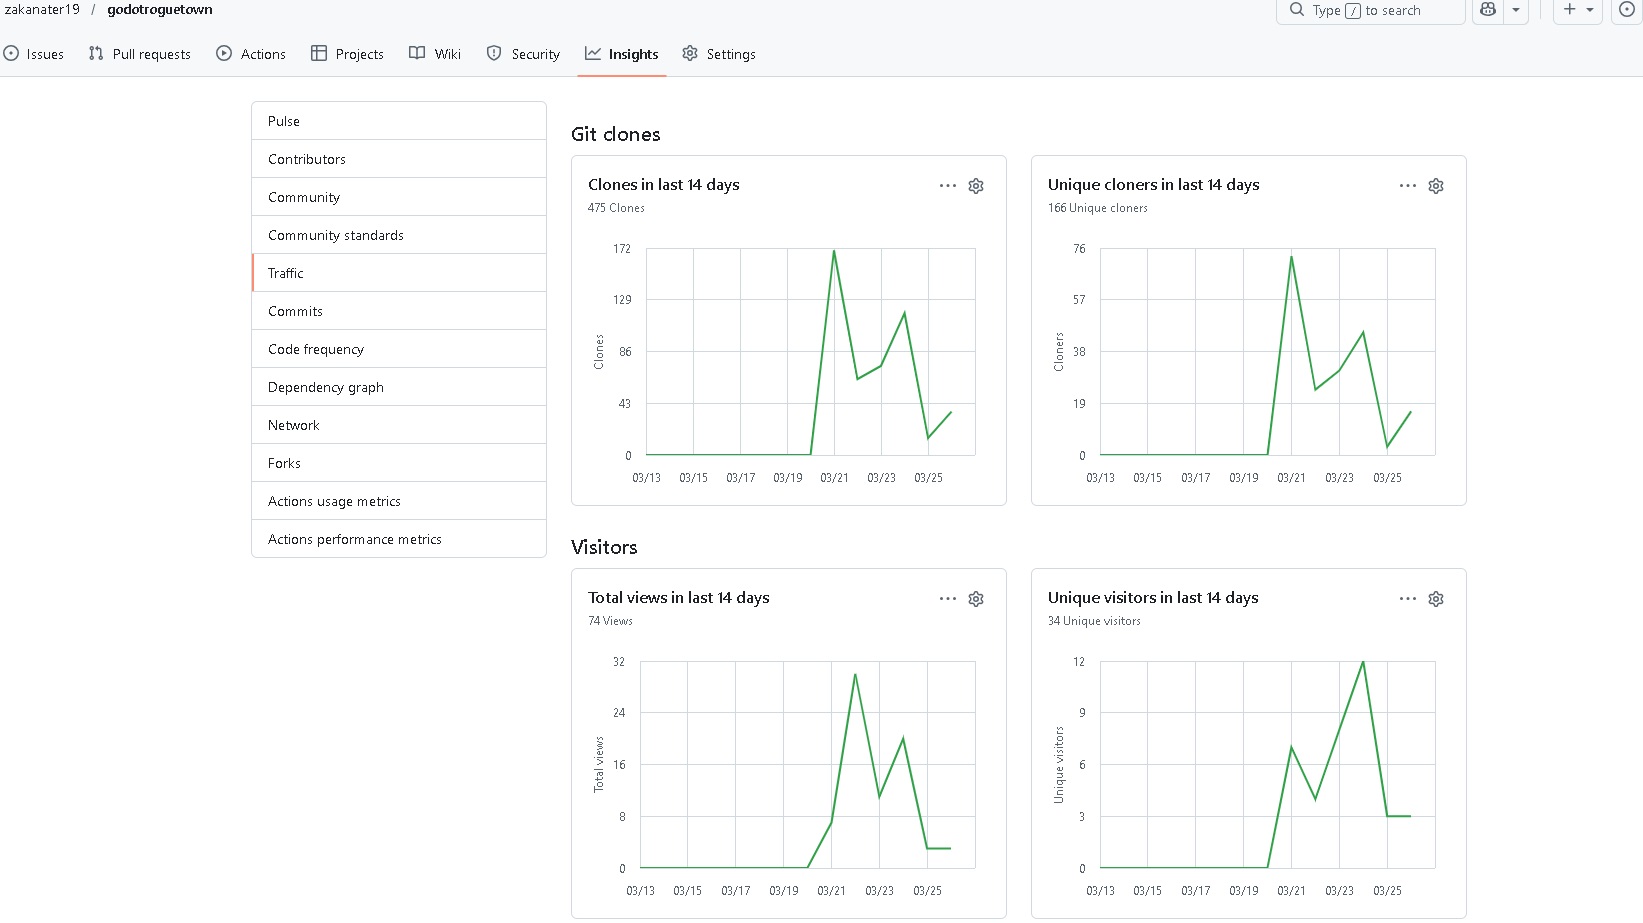Screen dimensions: 1643x923
Task: Open gear settings for Clones chart
Action: pos(976,186)
